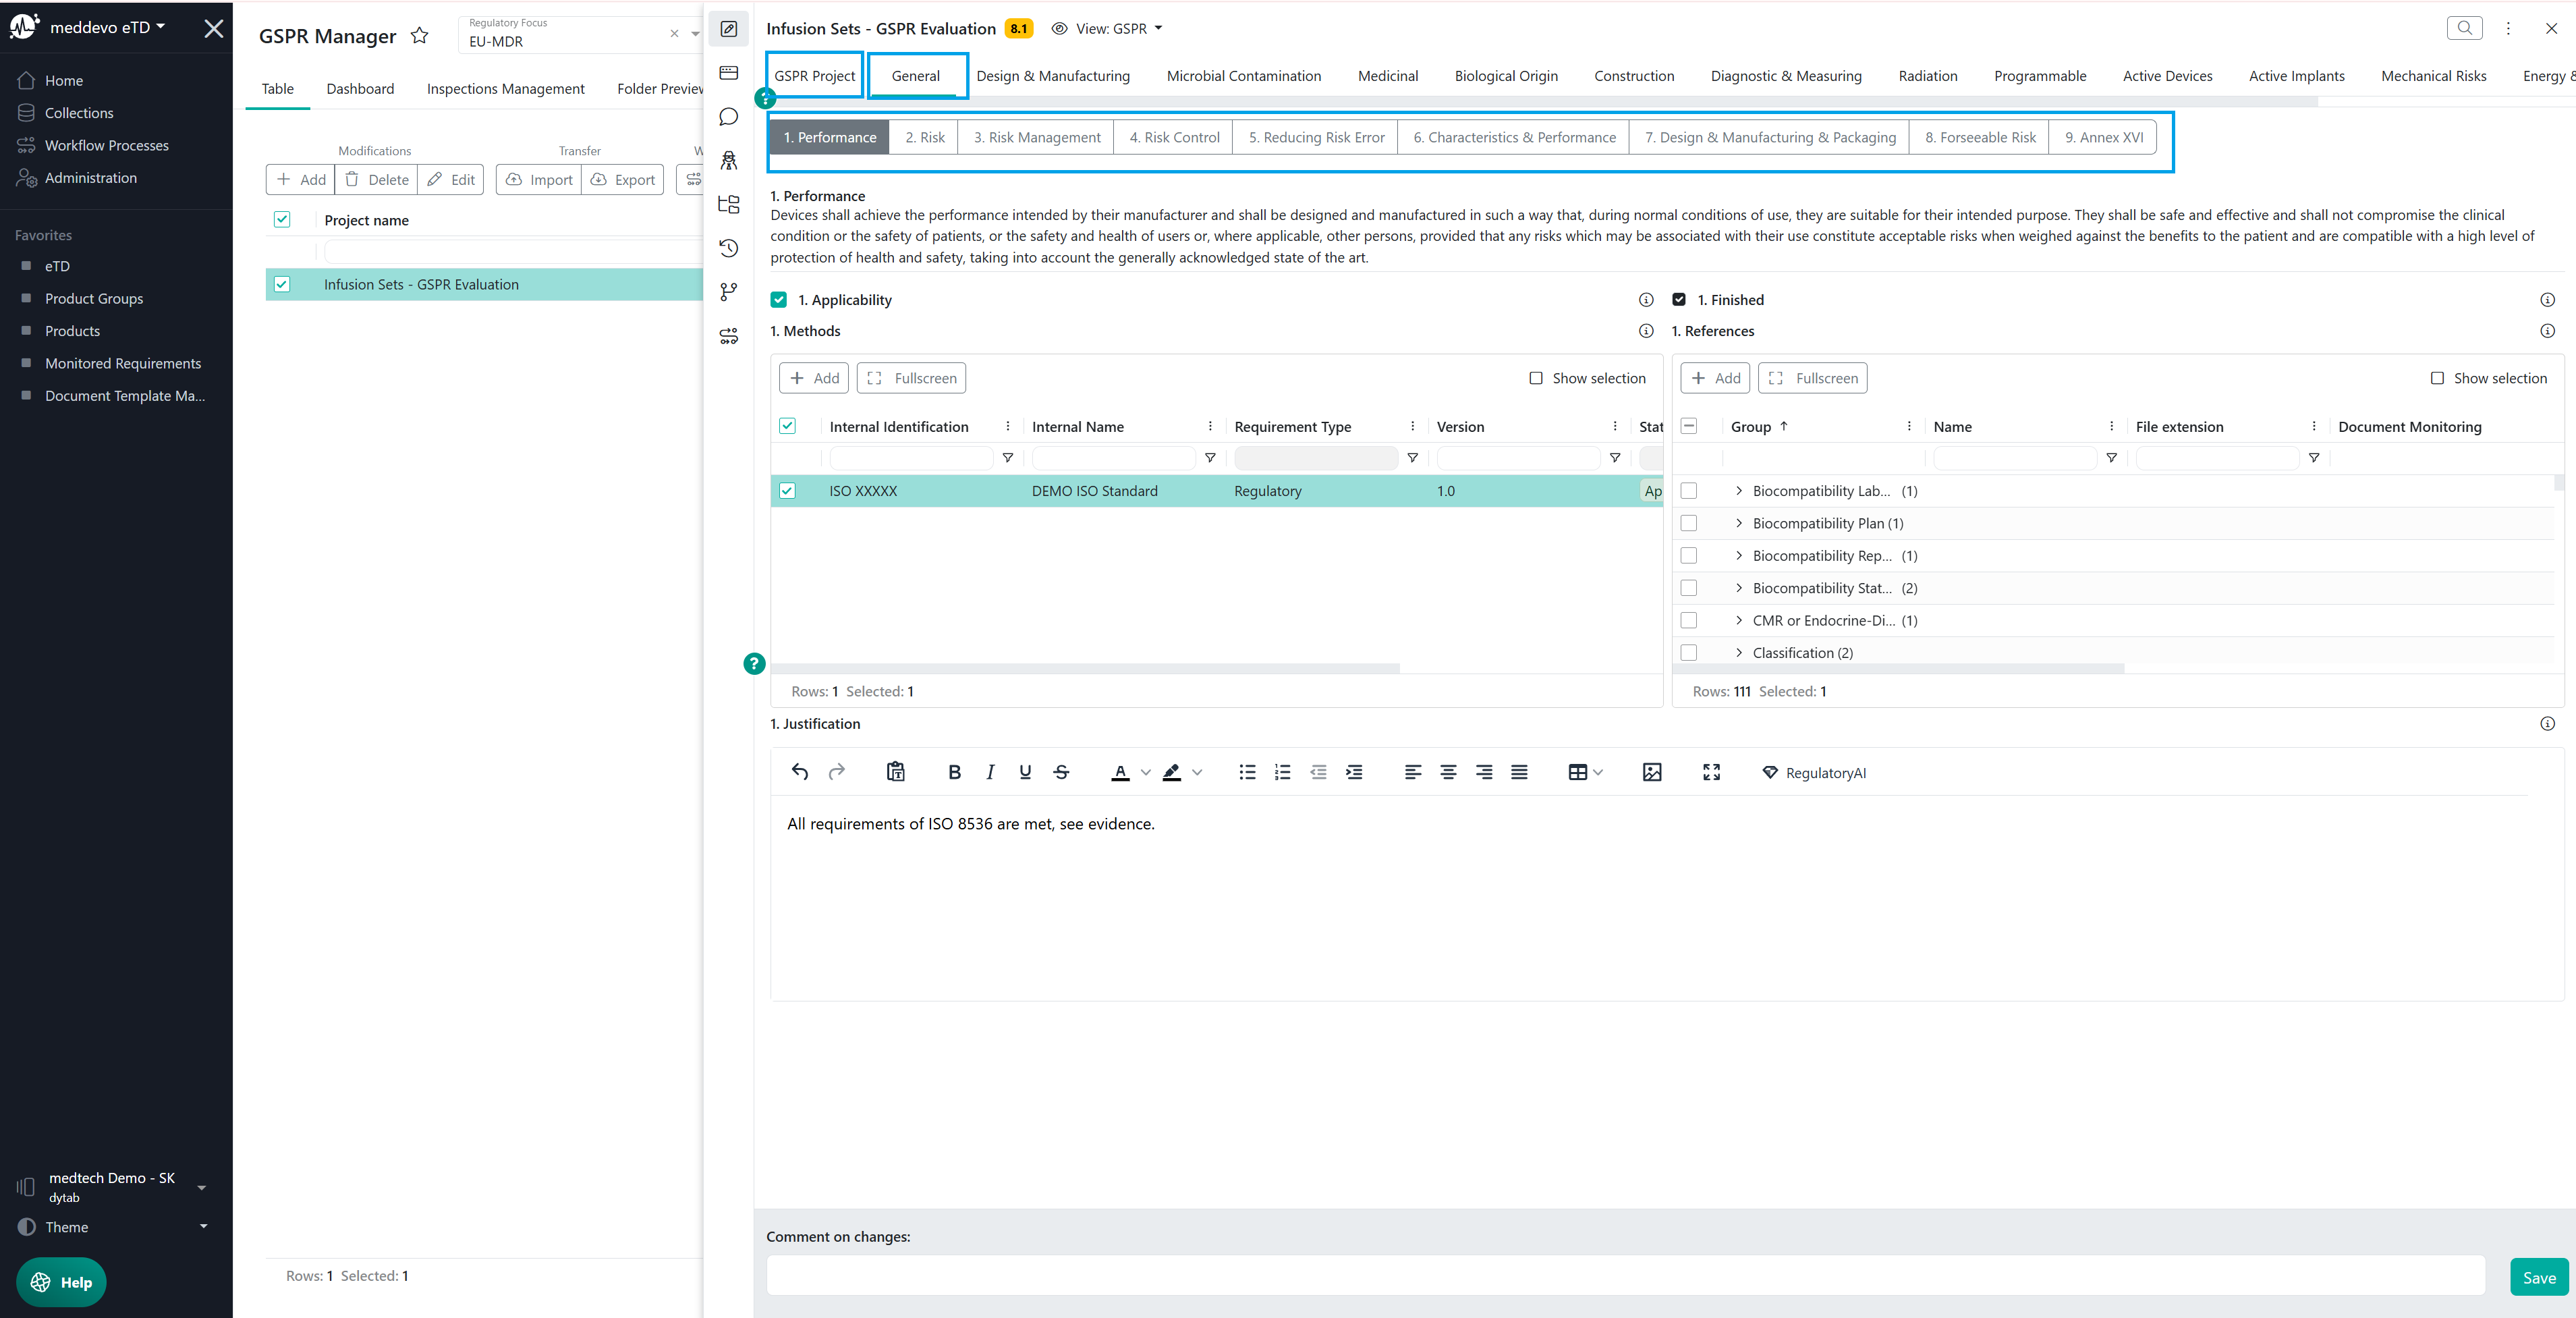The image size is (2576, 1318).
Task: Expand the Biocompatibility Plan group
Action: click(1739, 523)
